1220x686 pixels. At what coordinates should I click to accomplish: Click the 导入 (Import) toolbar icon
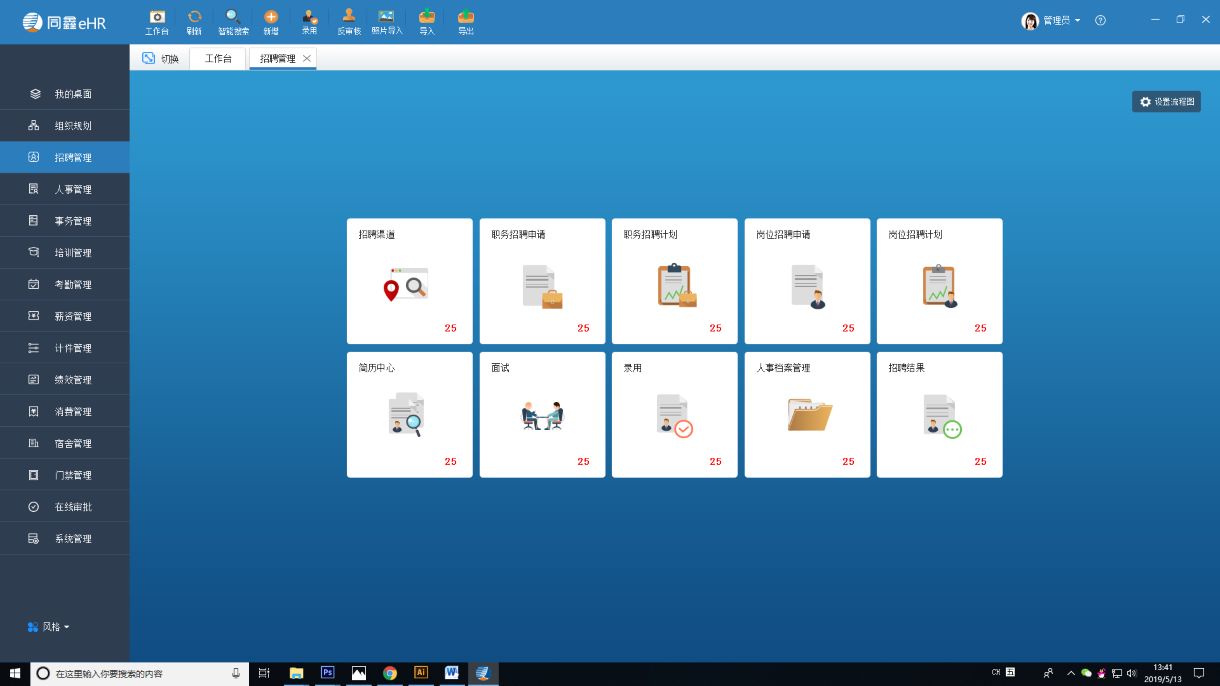coord(427,22)
